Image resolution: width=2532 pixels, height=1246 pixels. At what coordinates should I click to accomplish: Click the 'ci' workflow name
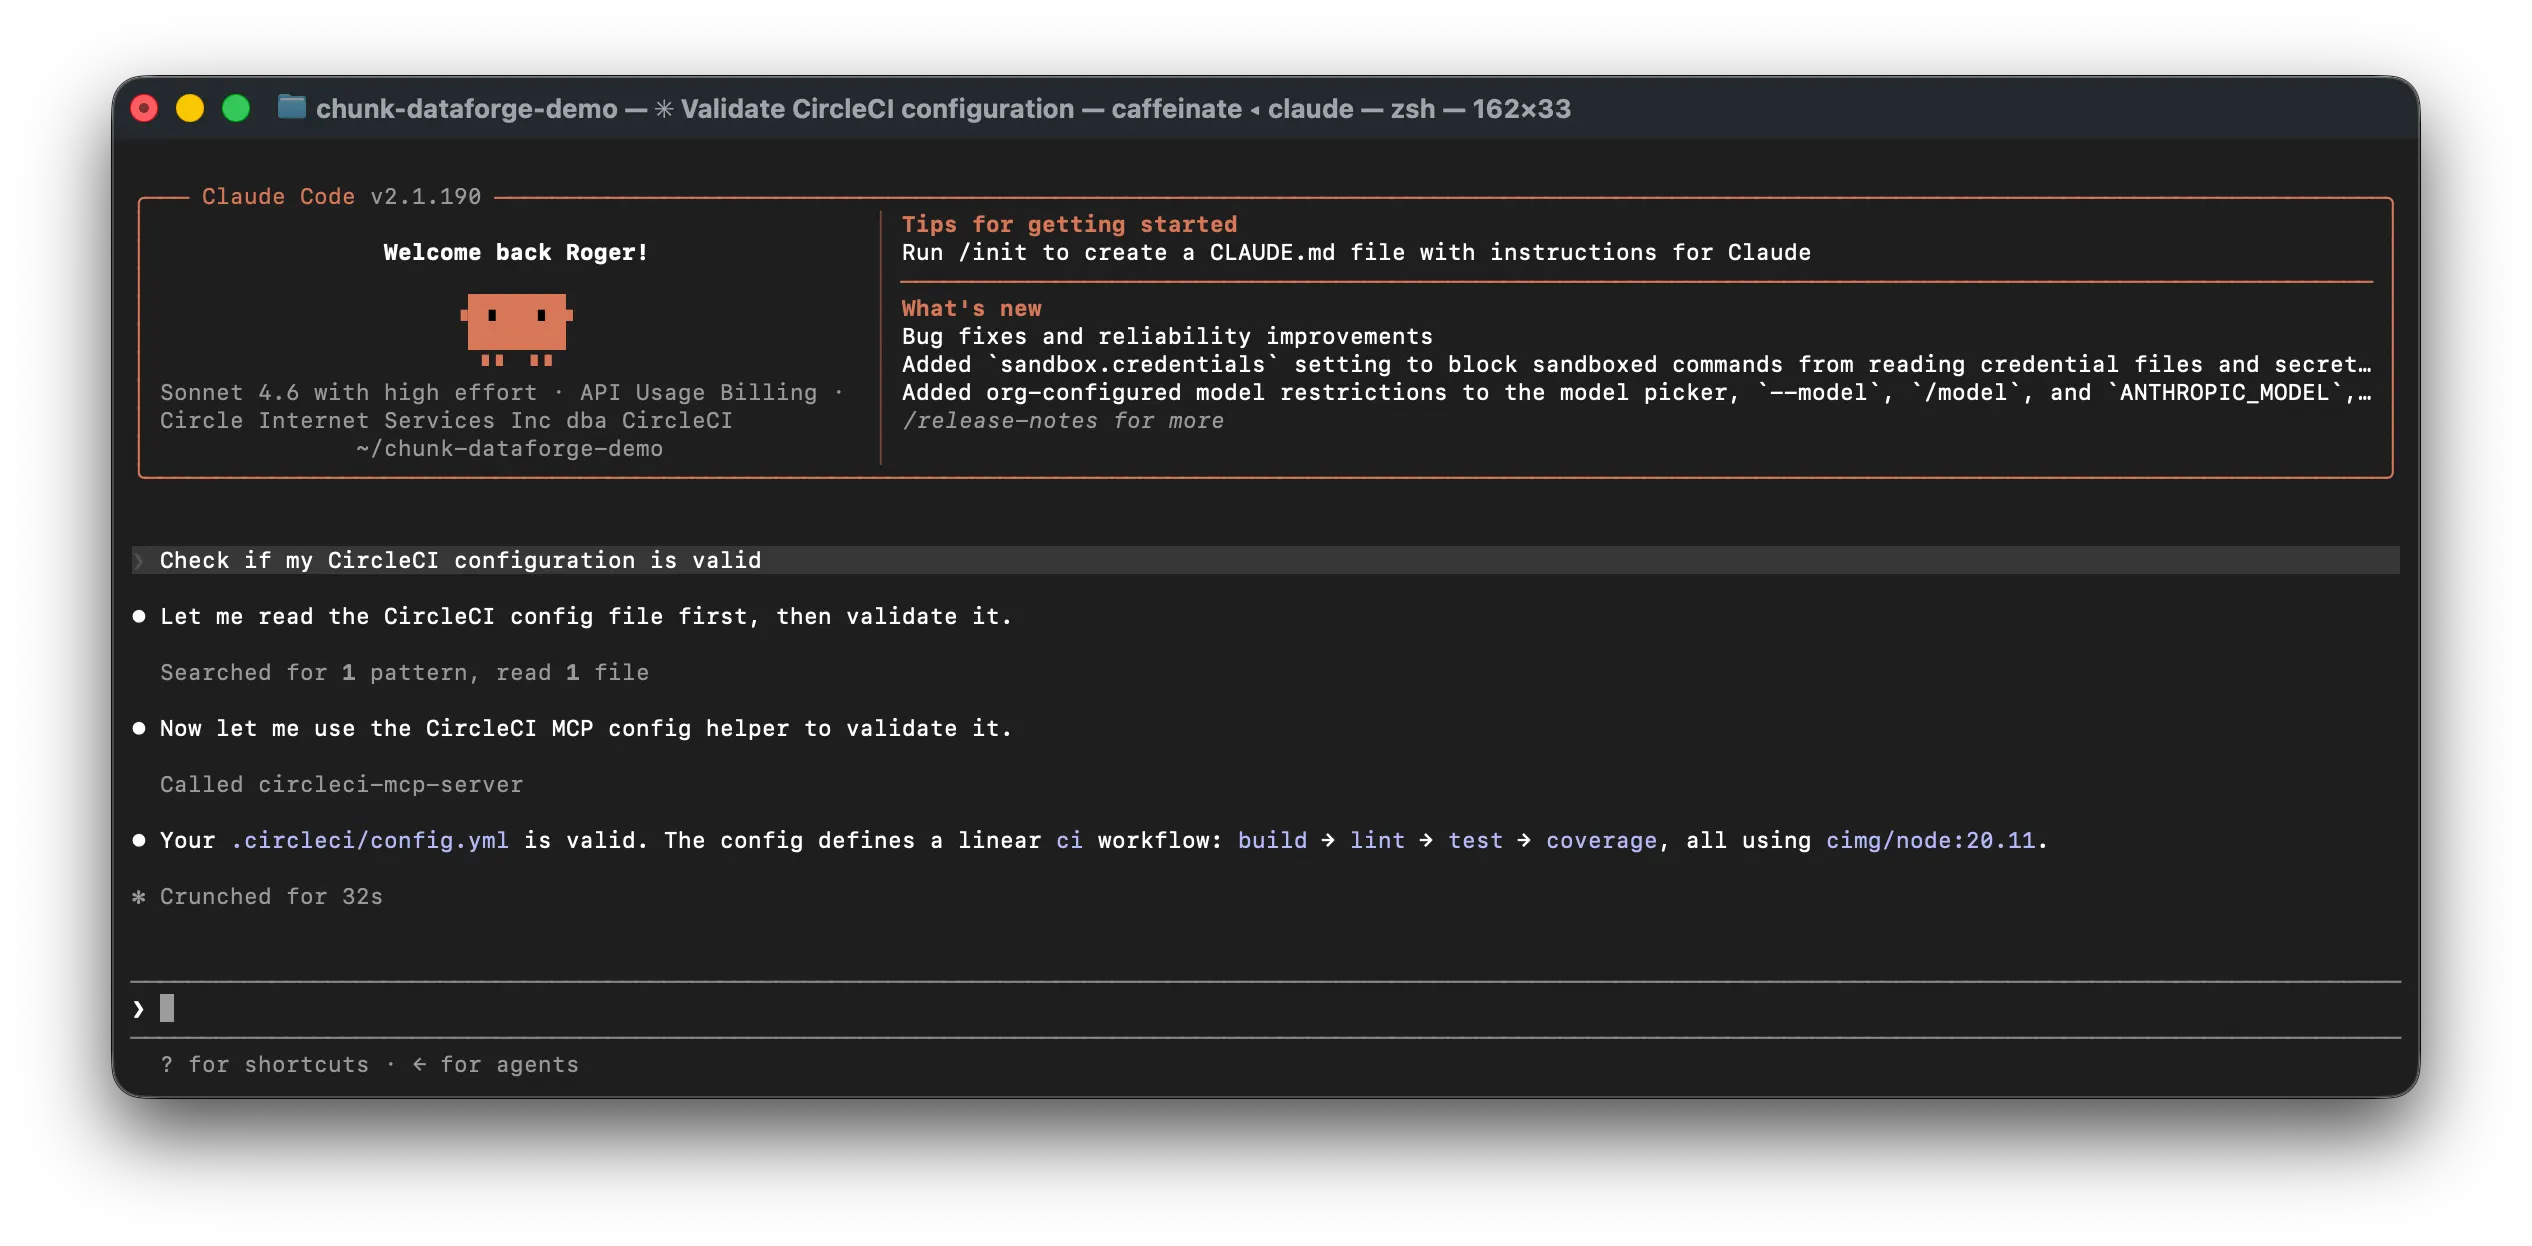pos(1069,841)
